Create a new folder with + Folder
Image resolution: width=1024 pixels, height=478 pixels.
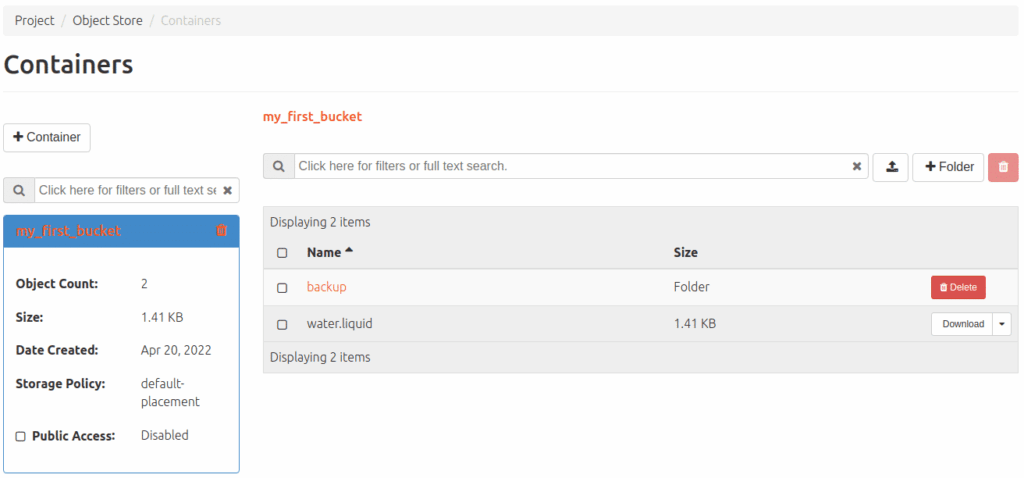[948, 167]
